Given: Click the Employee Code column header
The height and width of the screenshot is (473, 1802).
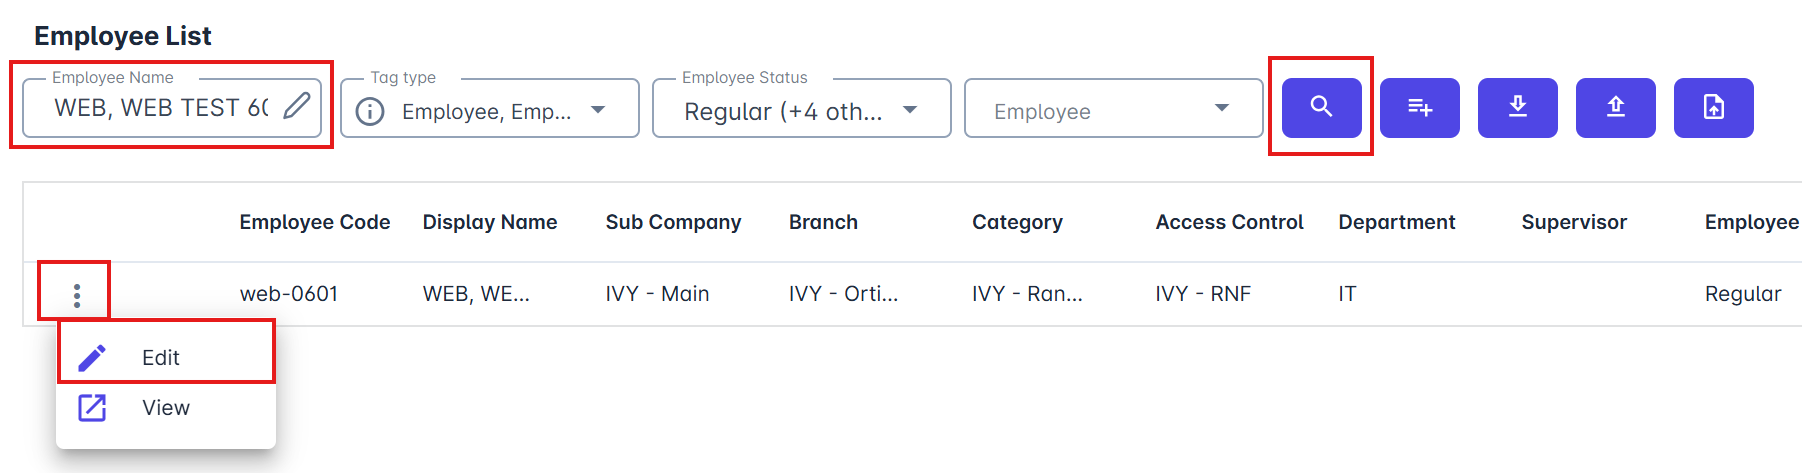Looking at the screenshot, I should coord(314,222).
